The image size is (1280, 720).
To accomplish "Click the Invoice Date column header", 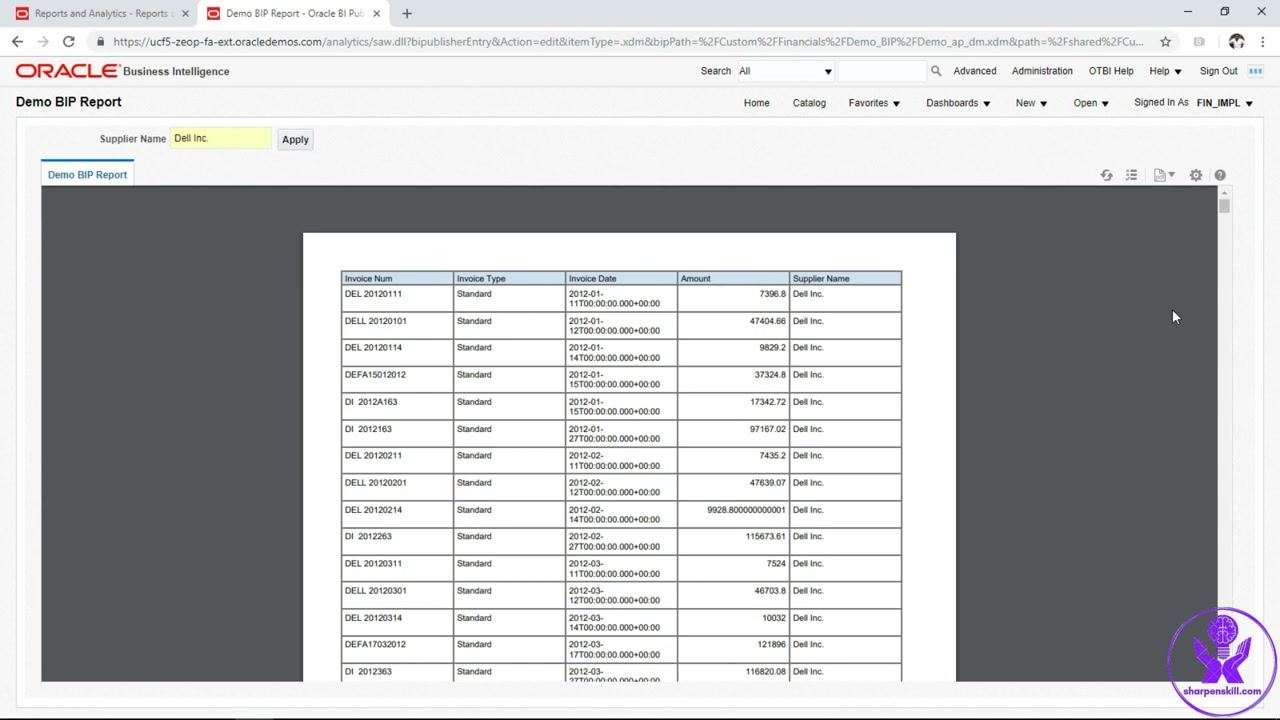I will pyautogui.click(x=621, y=278).
